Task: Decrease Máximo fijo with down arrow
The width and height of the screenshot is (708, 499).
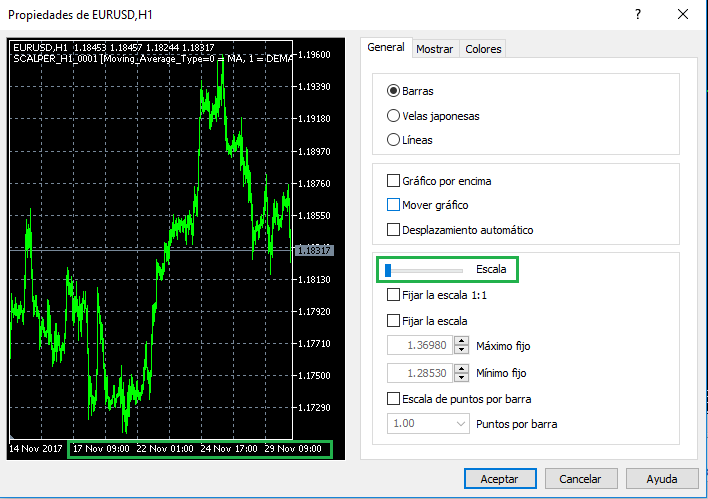Action: (461, 349)
